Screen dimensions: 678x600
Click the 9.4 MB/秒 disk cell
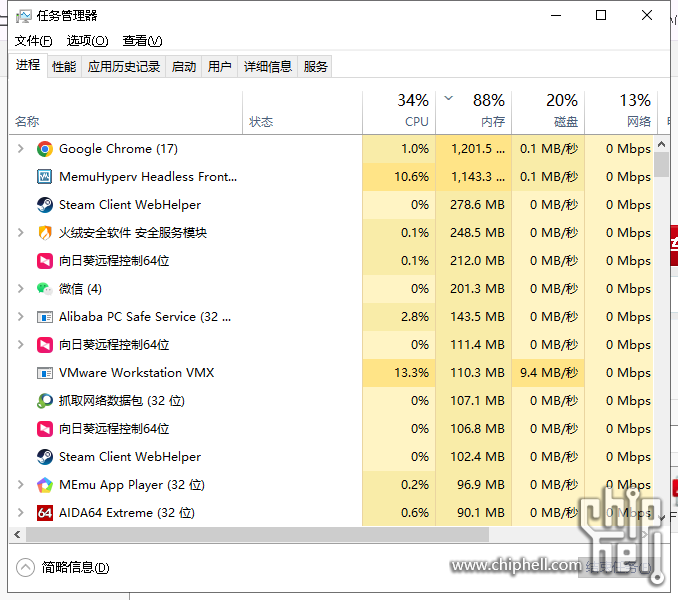[x=548, y=373]
